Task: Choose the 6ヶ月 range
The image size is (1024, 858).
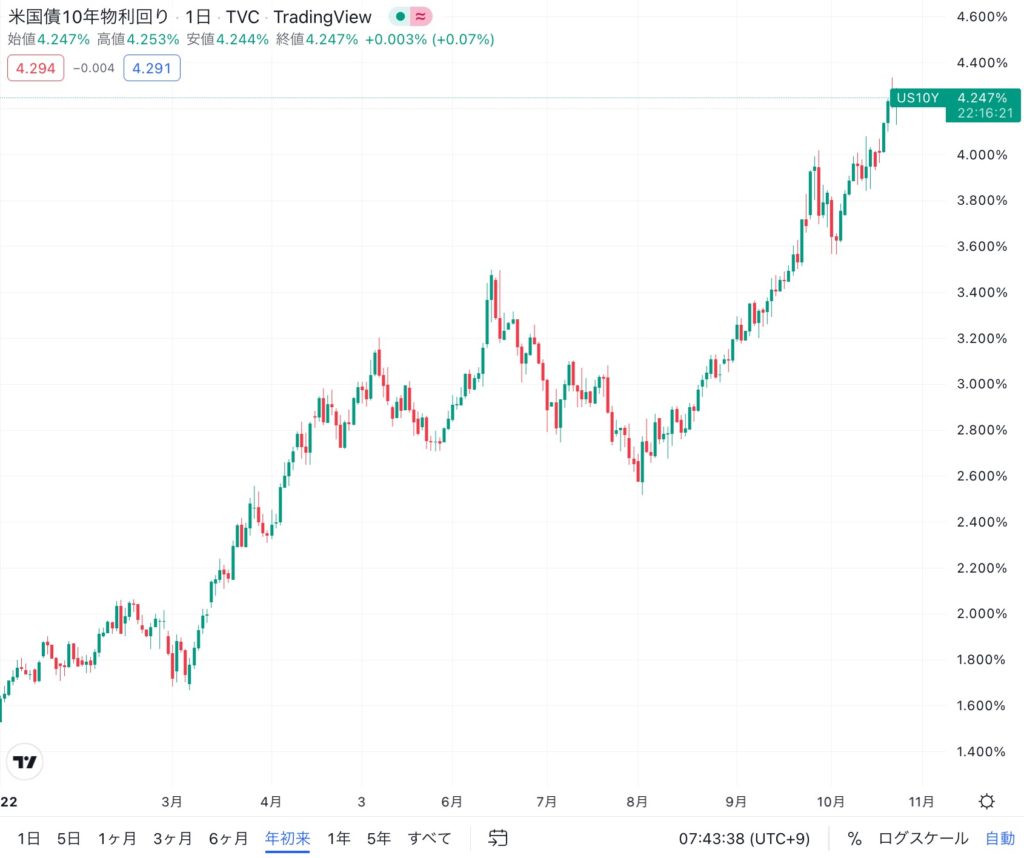Action: pos(228,838)
